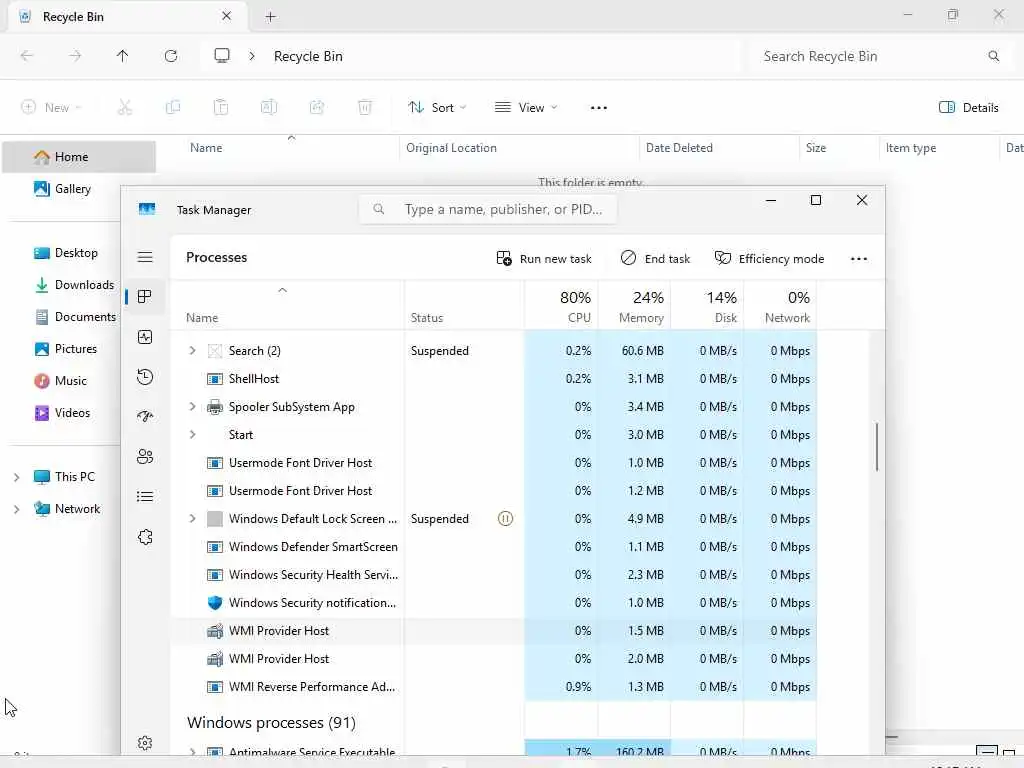Click the Rename icon in Explorer toolbar

tap(269, 107)
